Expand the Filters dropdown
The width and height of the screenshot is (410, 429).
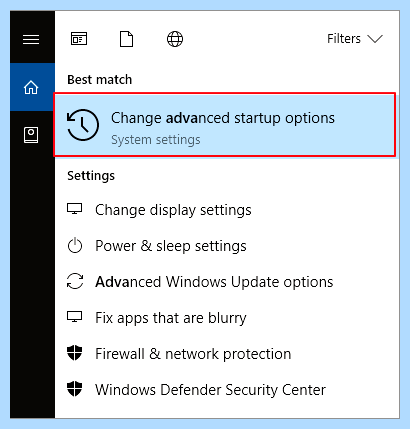tap(355, 39)
